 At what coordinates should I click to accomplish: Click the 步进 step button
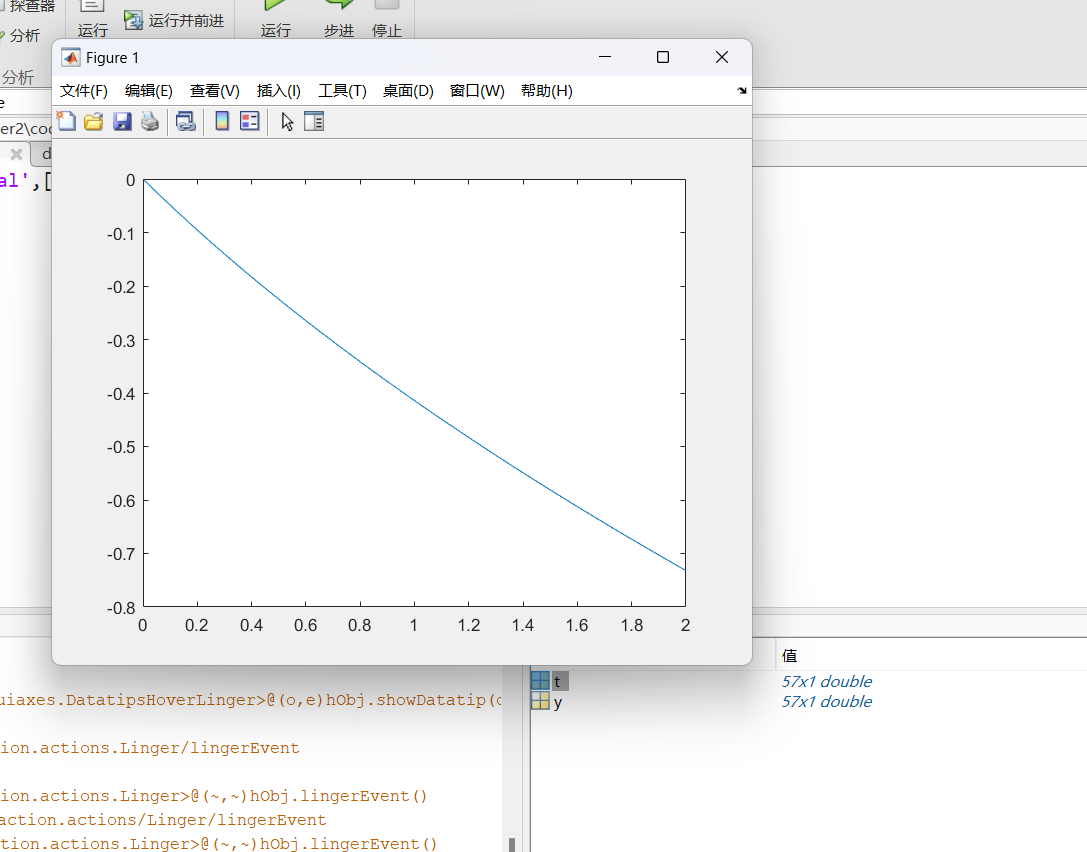339,19
